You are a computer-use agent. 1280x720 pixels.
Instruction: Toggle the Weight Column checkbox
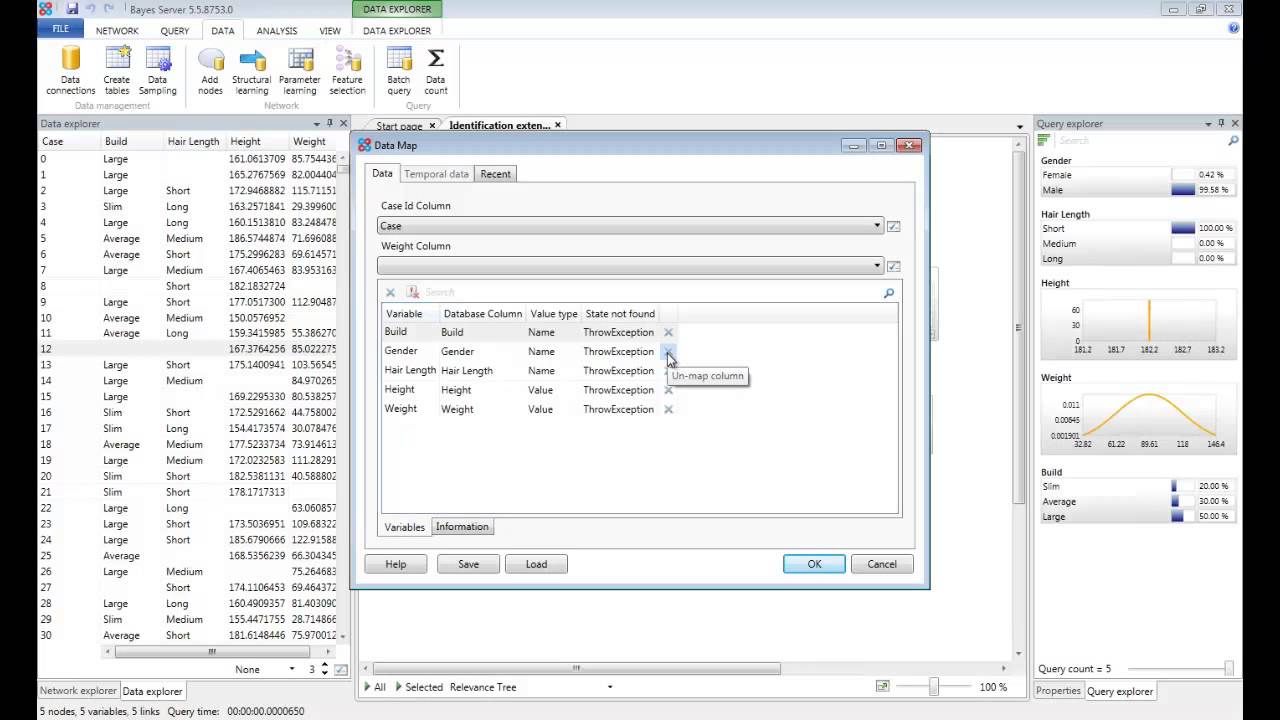coord(893,266)
